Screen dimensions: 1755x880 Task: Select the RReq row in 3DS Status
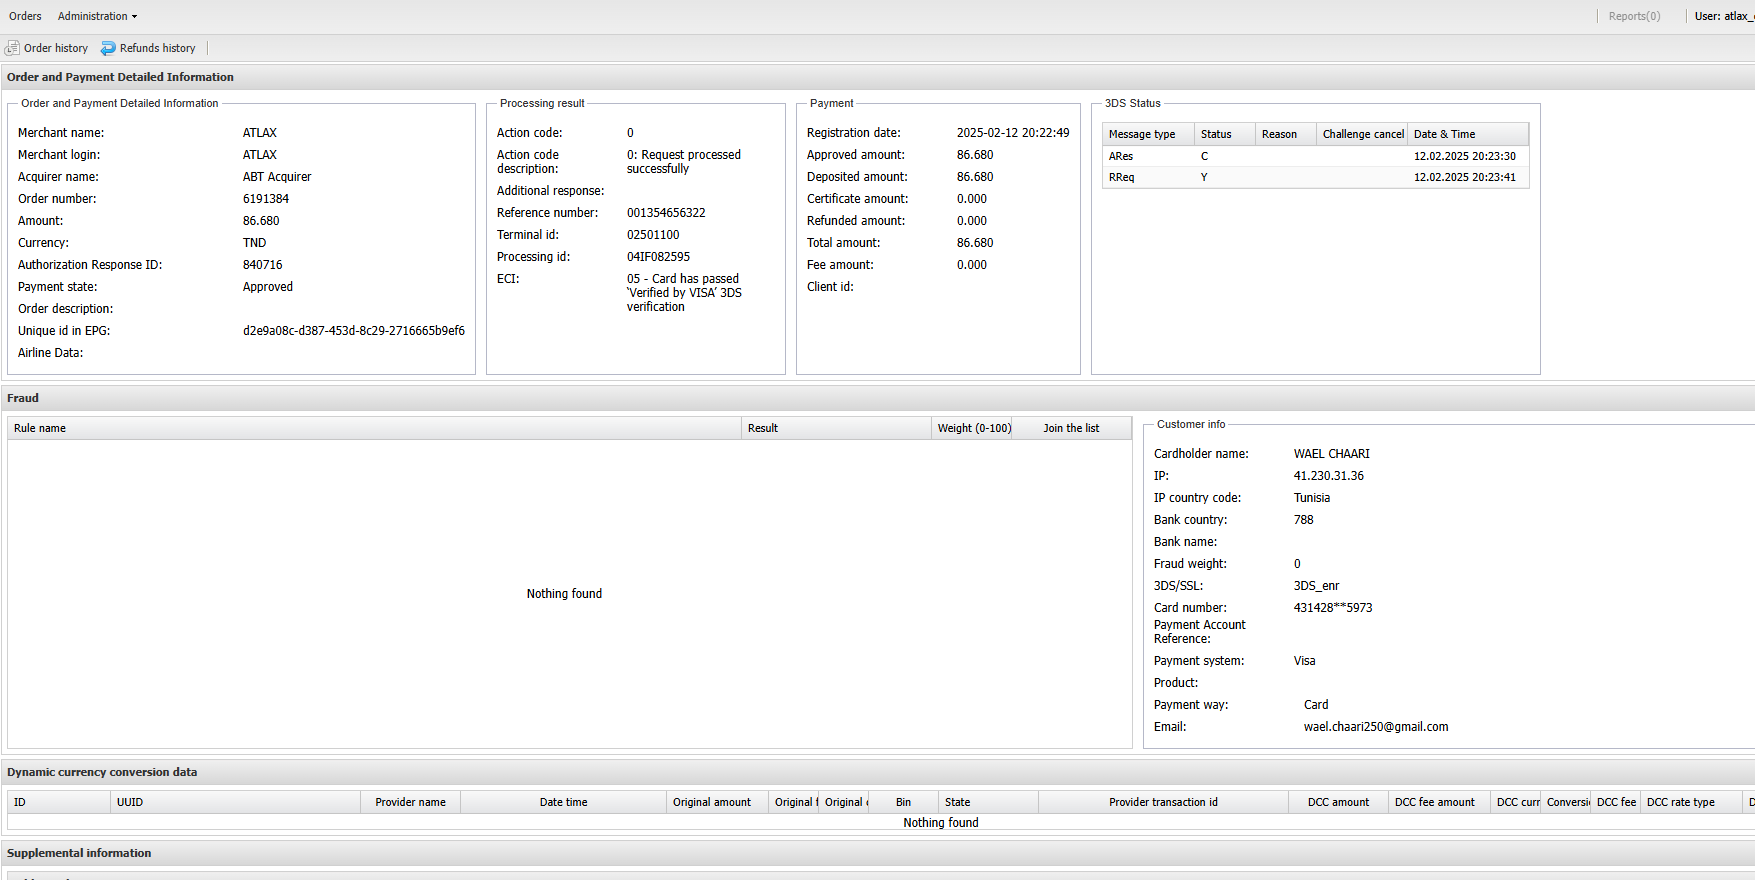pyautogui.click(x=1315, y=177)
